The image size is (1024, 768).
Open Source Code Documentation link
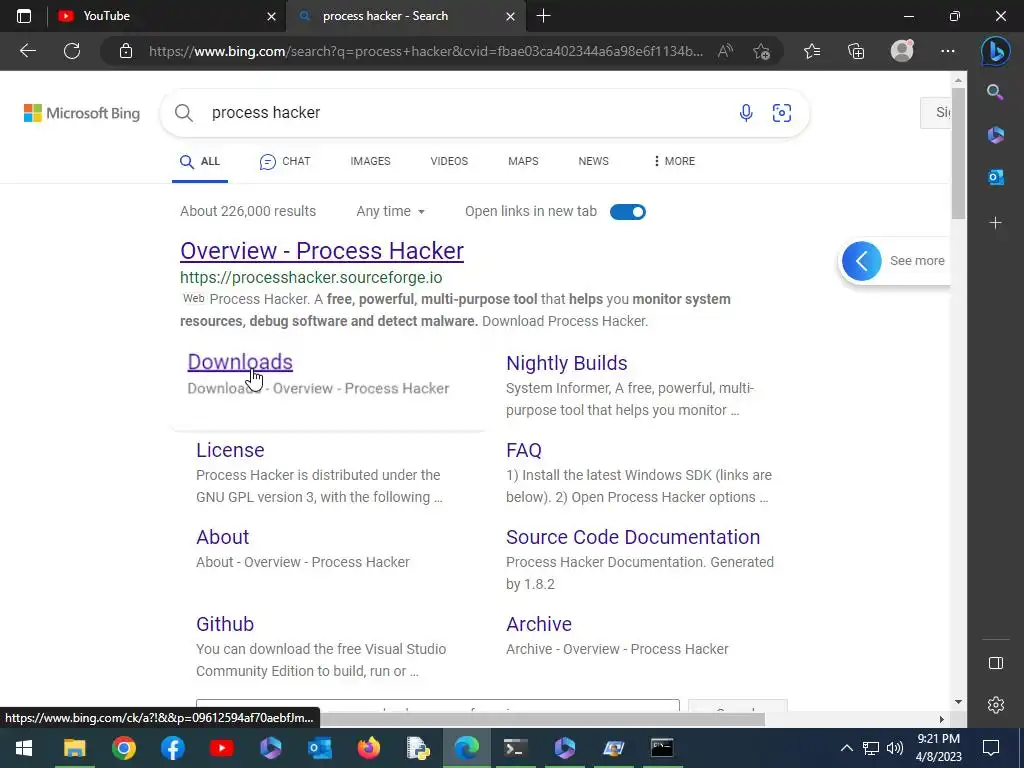pyautogui.click(x=633, y=537)
